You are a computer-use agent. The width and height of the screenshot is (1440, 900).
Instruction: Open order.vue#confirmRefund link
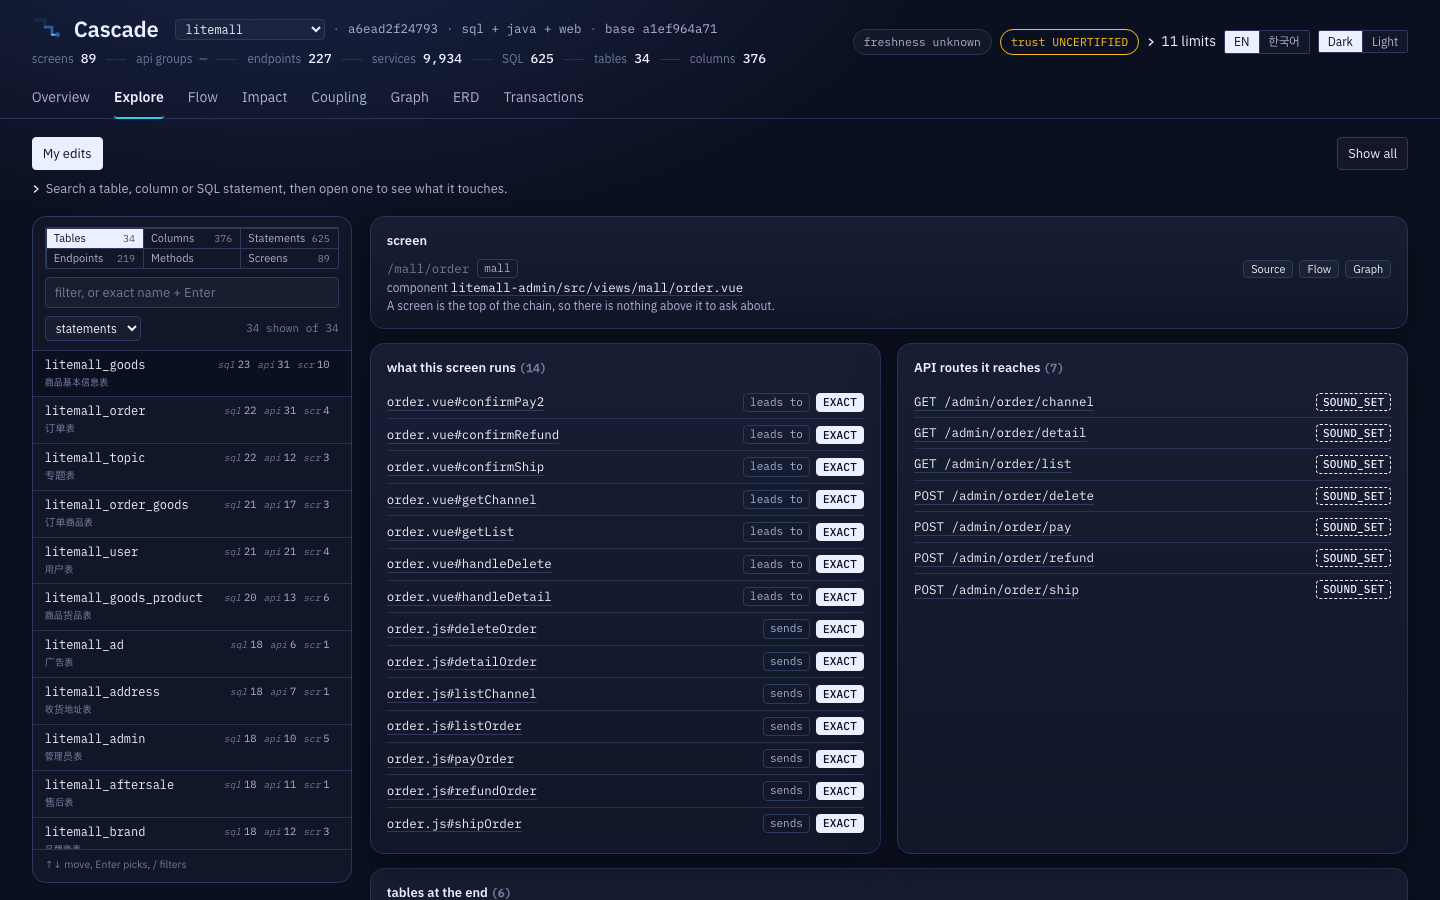click(x=473, y=435)
